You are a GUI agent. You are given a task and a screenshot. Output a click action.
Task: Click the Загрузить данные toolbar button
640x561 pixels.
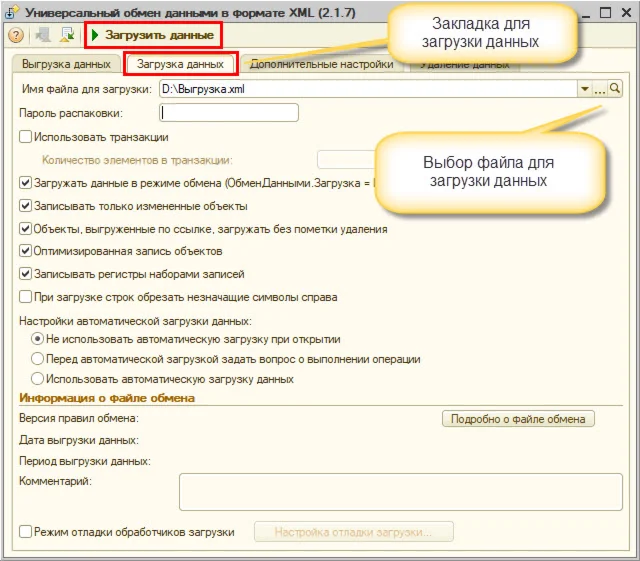pos(153,35)
